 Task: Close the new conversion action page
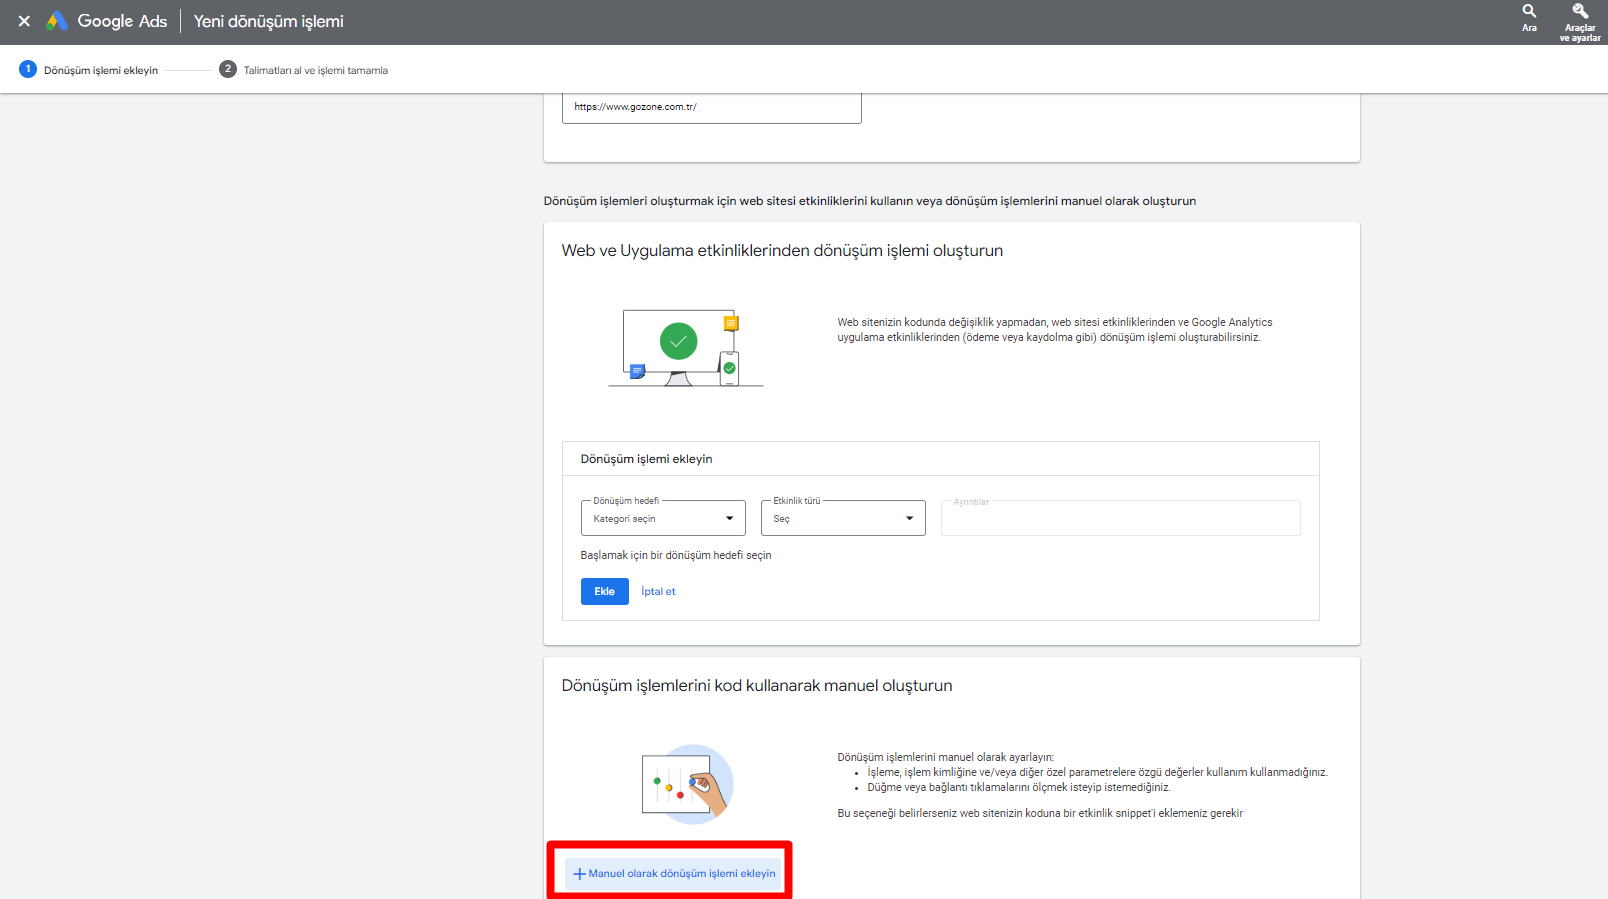coord(24,21)
